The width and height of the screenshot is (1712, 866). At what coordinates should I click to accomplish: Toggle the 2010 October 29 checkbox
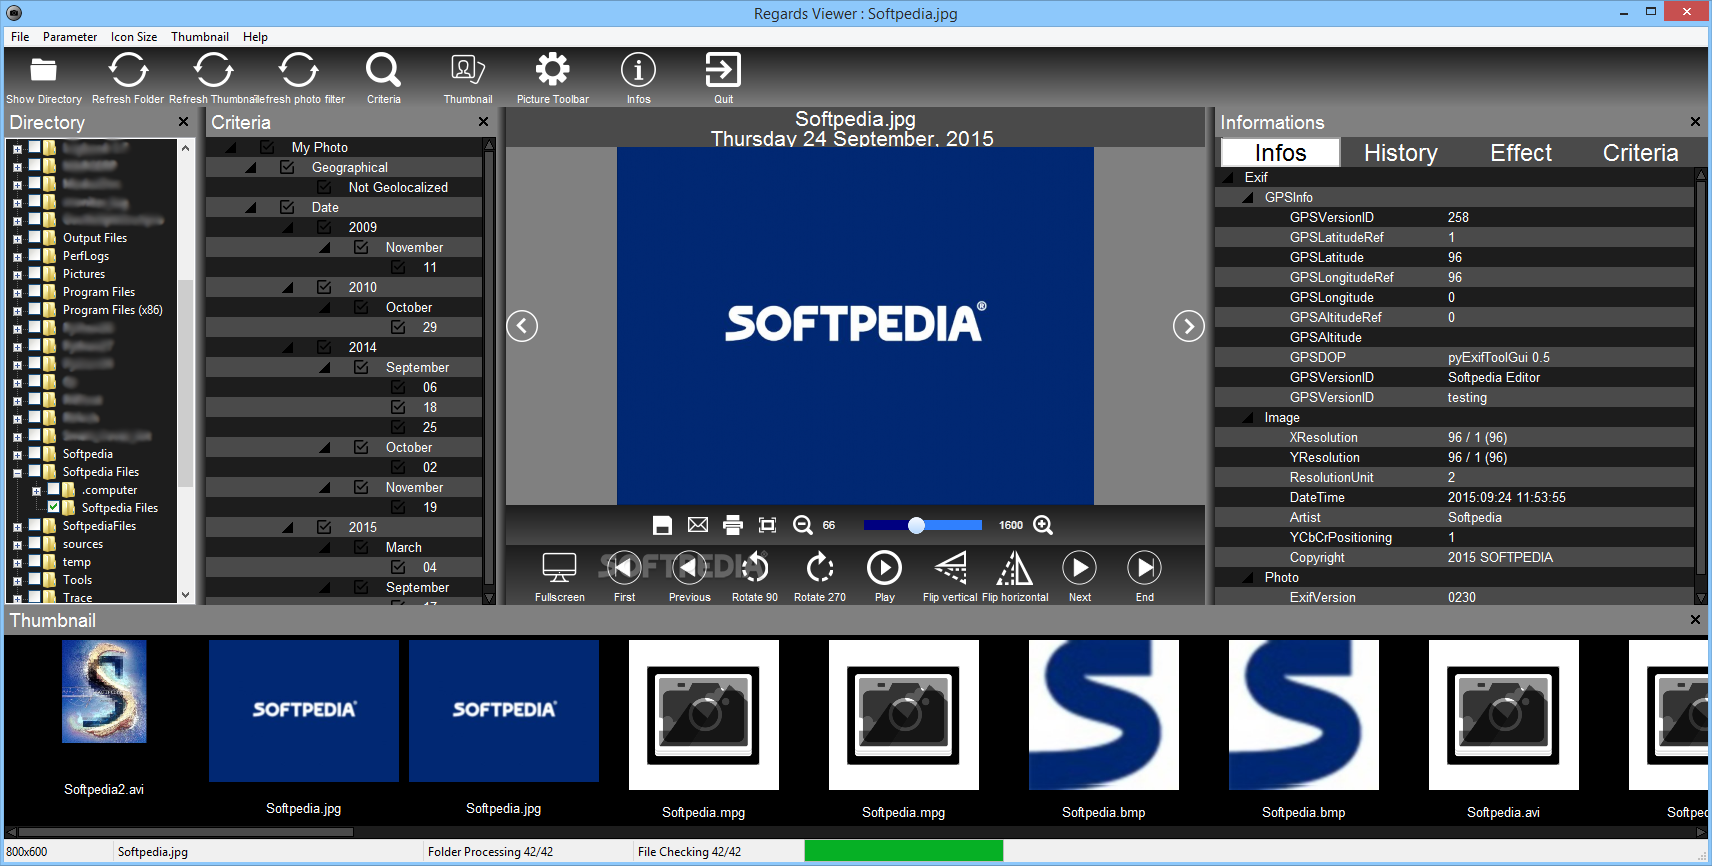(x=398, y=327)
